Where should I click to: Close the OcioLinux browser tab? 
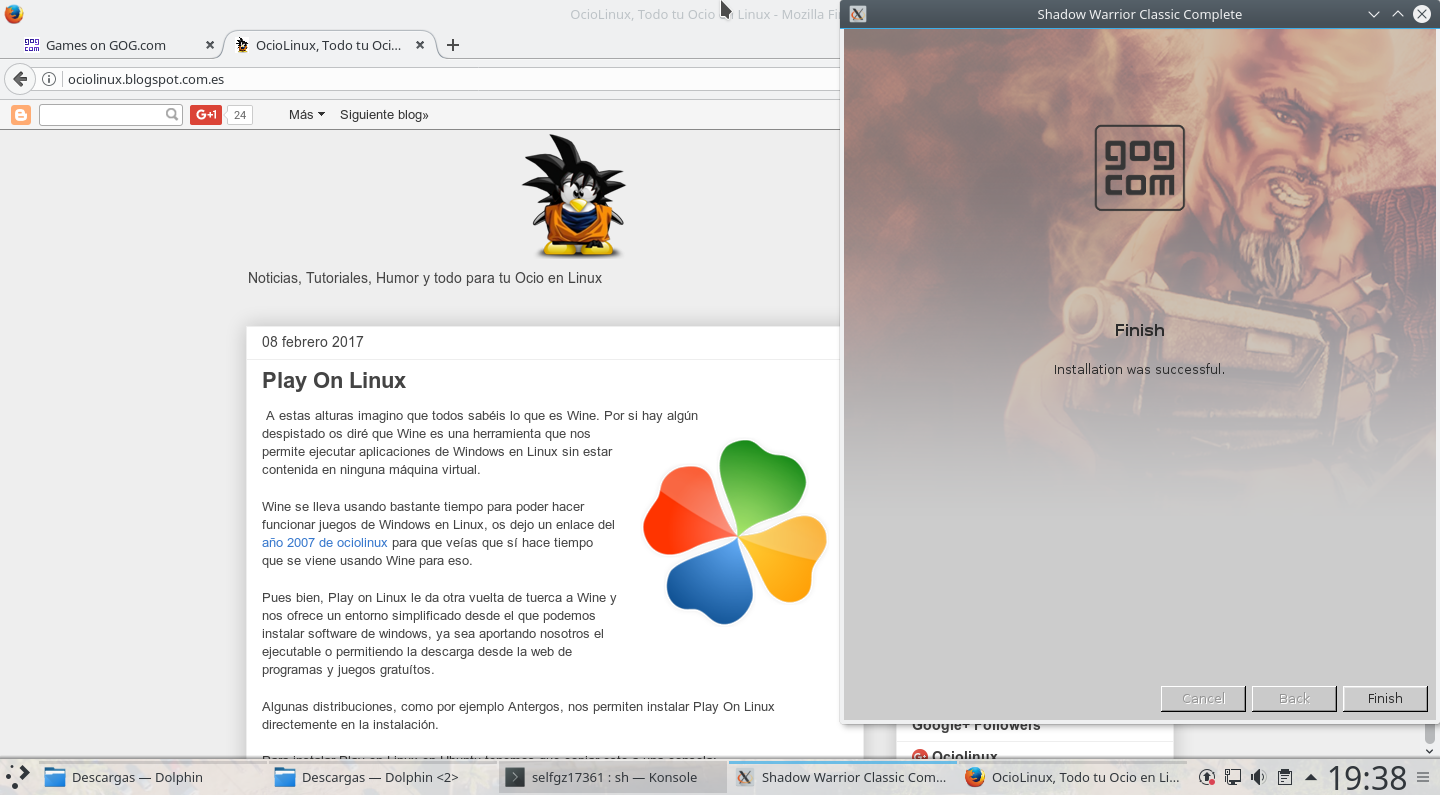[420, 45]
